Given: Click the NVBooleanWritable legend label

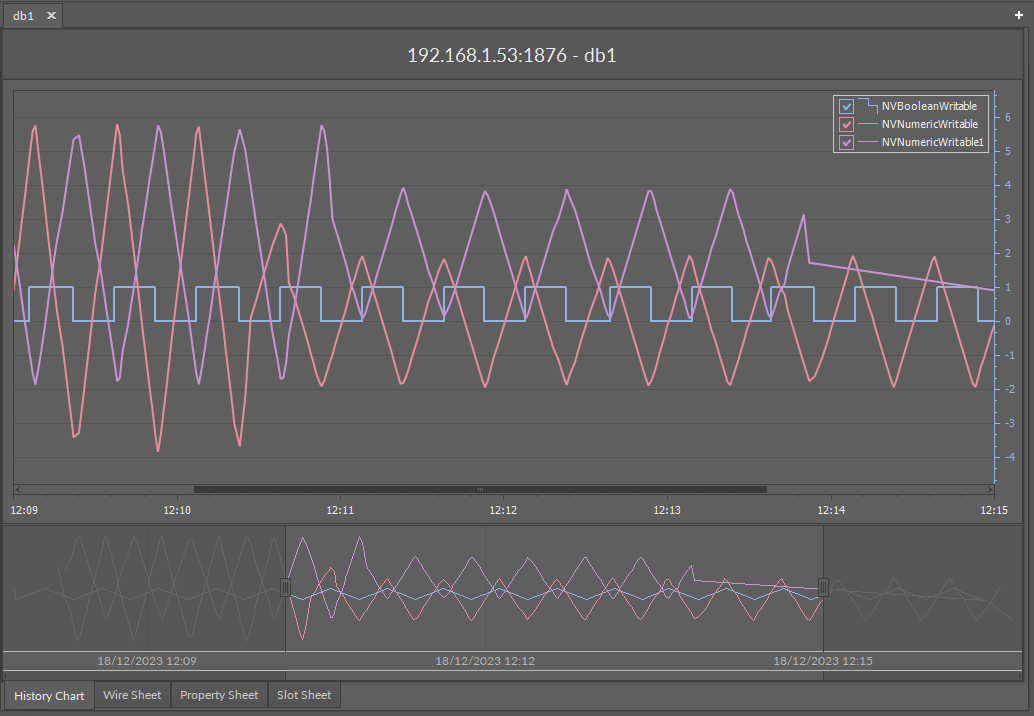Looking at the screenshot, I should tap(929, 106).
